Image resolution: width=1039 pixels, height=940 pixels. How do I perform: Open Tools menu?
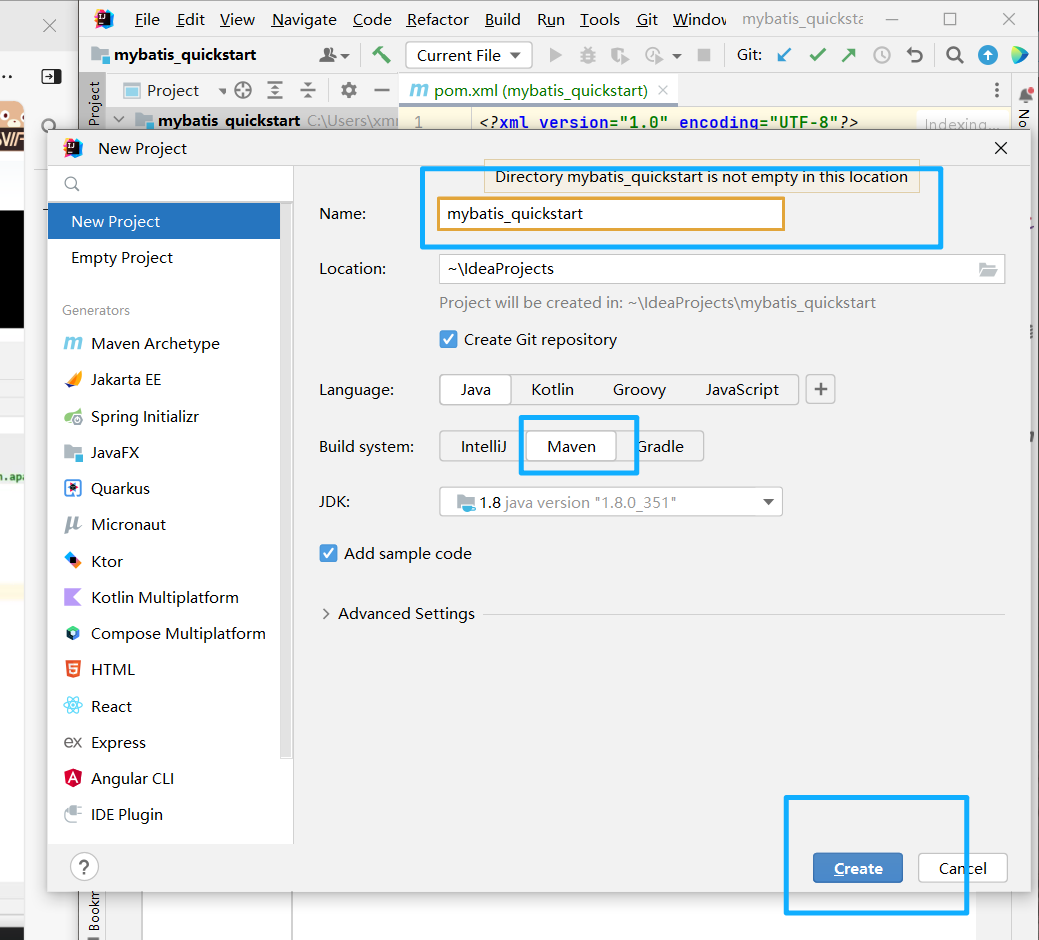click(600, 19)
